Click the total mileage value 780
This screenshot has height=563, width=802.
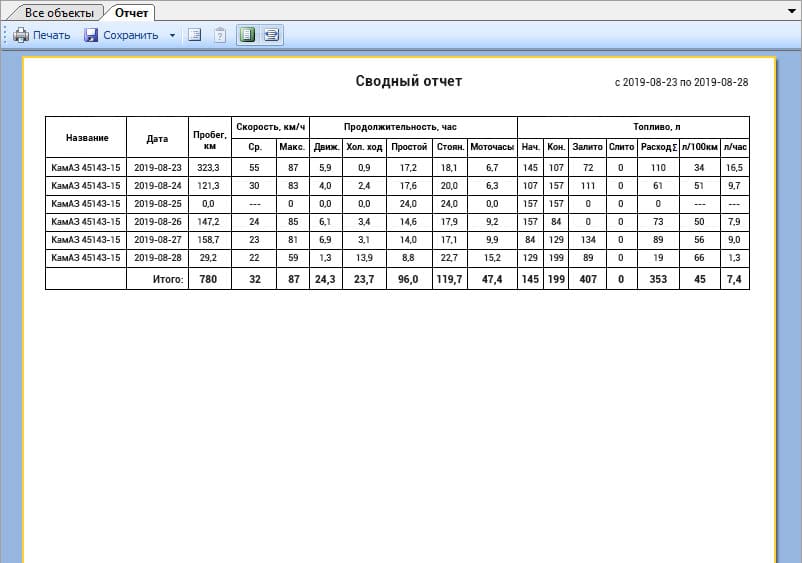[208, 279]
